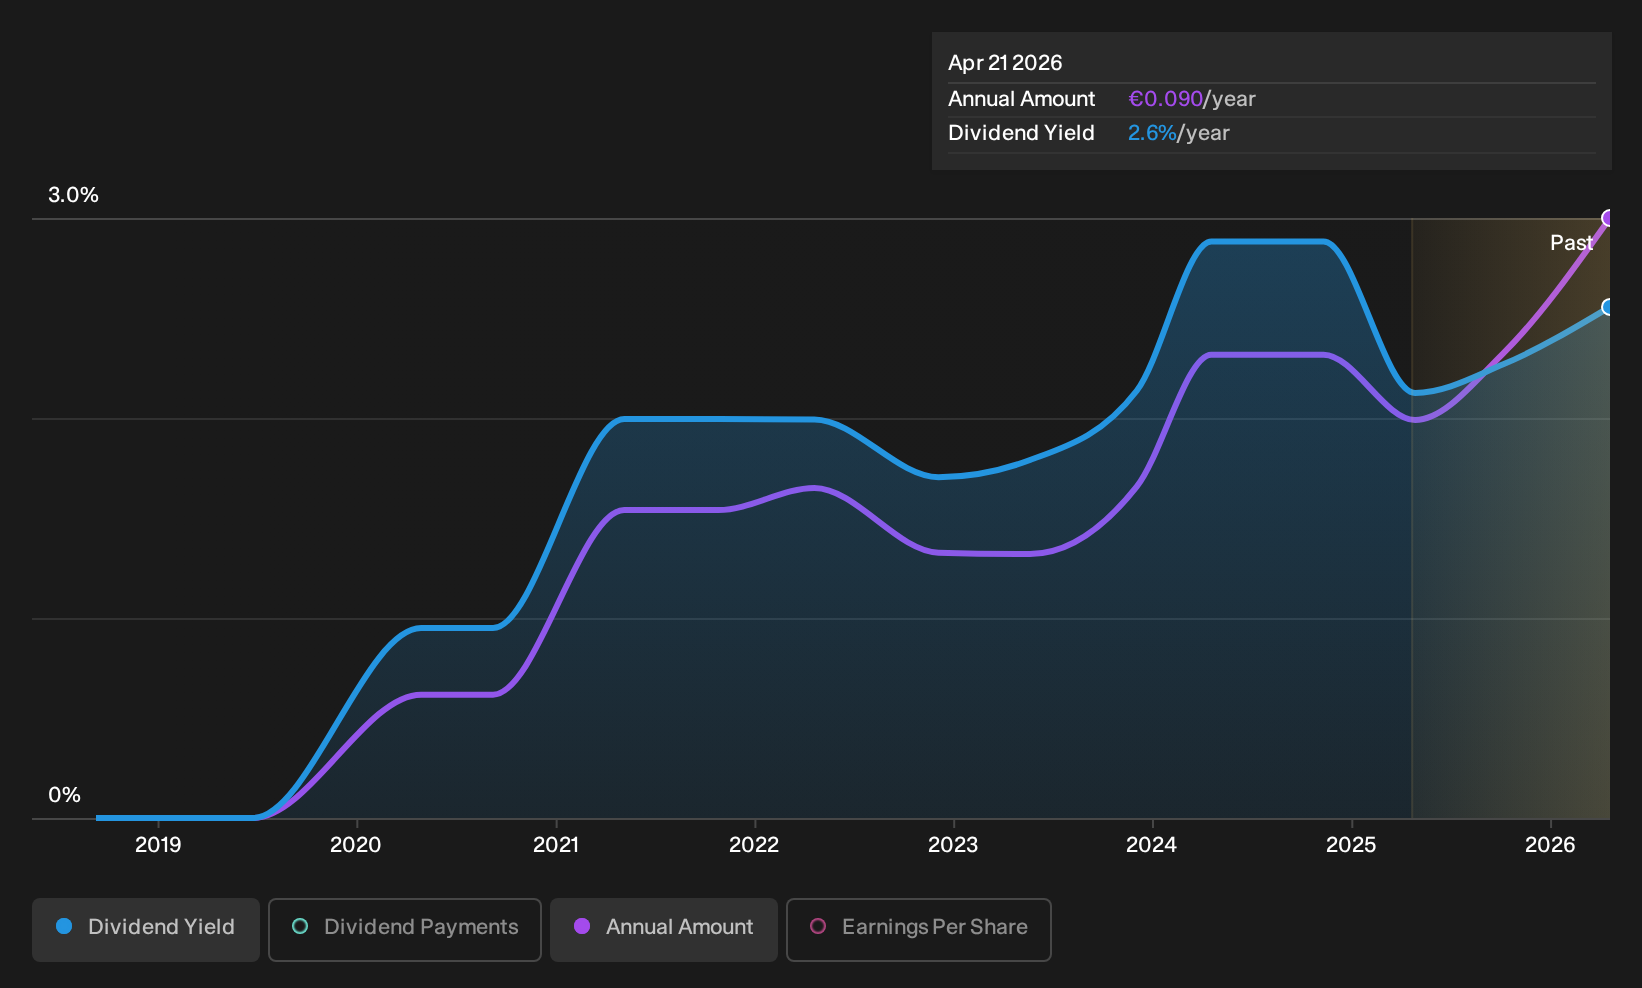Enable the Dividend Payments series

pos(405,930)
